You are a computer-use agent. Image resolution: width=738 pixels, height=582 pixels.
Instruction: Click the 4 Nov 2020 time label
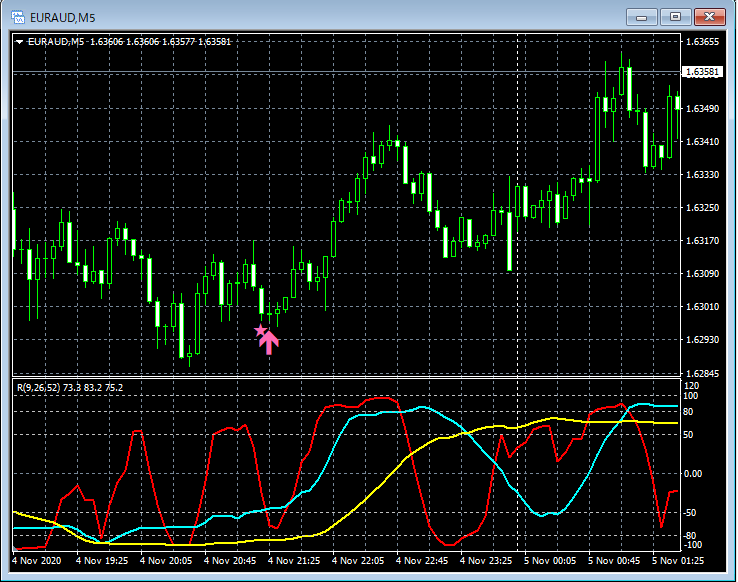coord(36,561)
